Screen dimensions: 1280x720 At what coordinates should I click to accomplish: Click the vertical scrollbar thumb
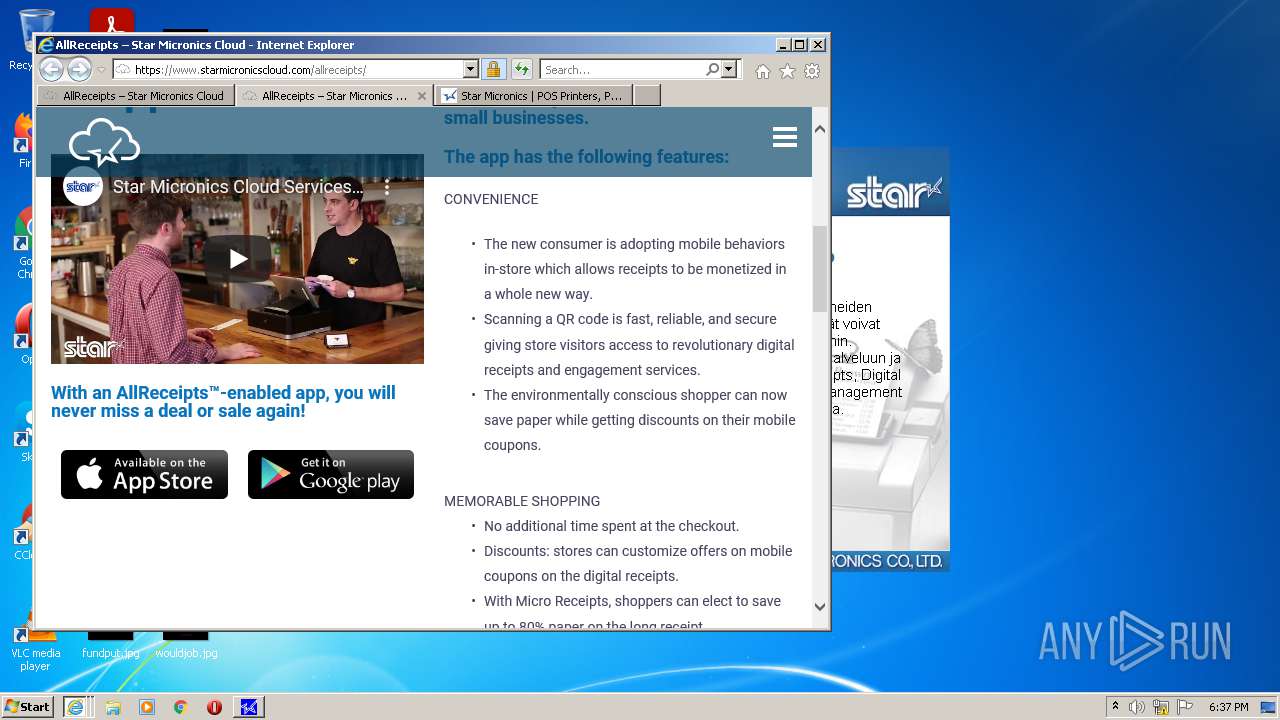click(820, 268)
